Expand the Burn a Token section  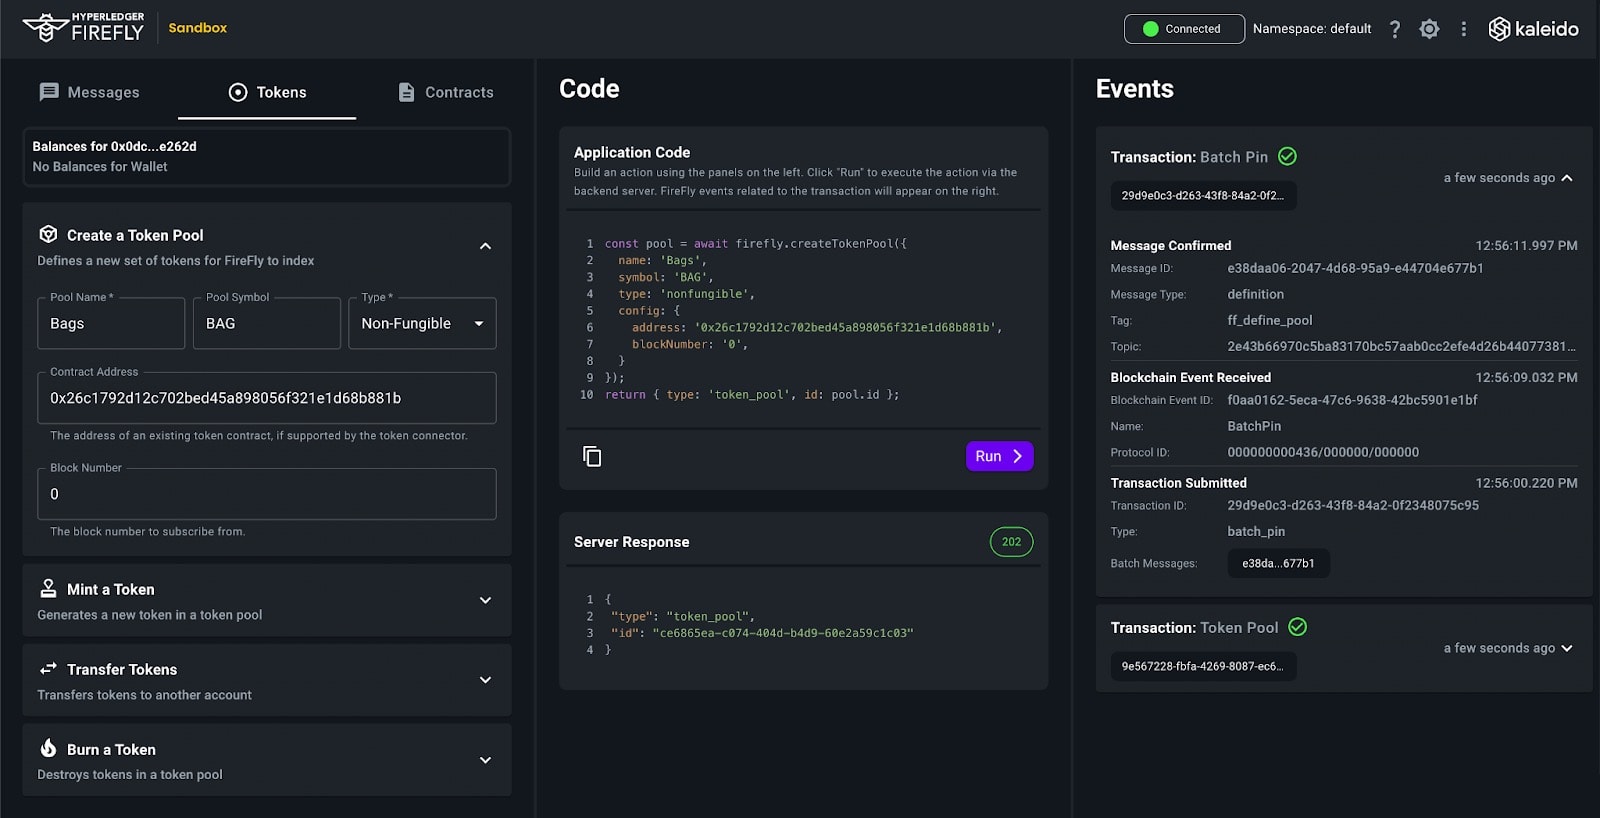click(485, 760)
